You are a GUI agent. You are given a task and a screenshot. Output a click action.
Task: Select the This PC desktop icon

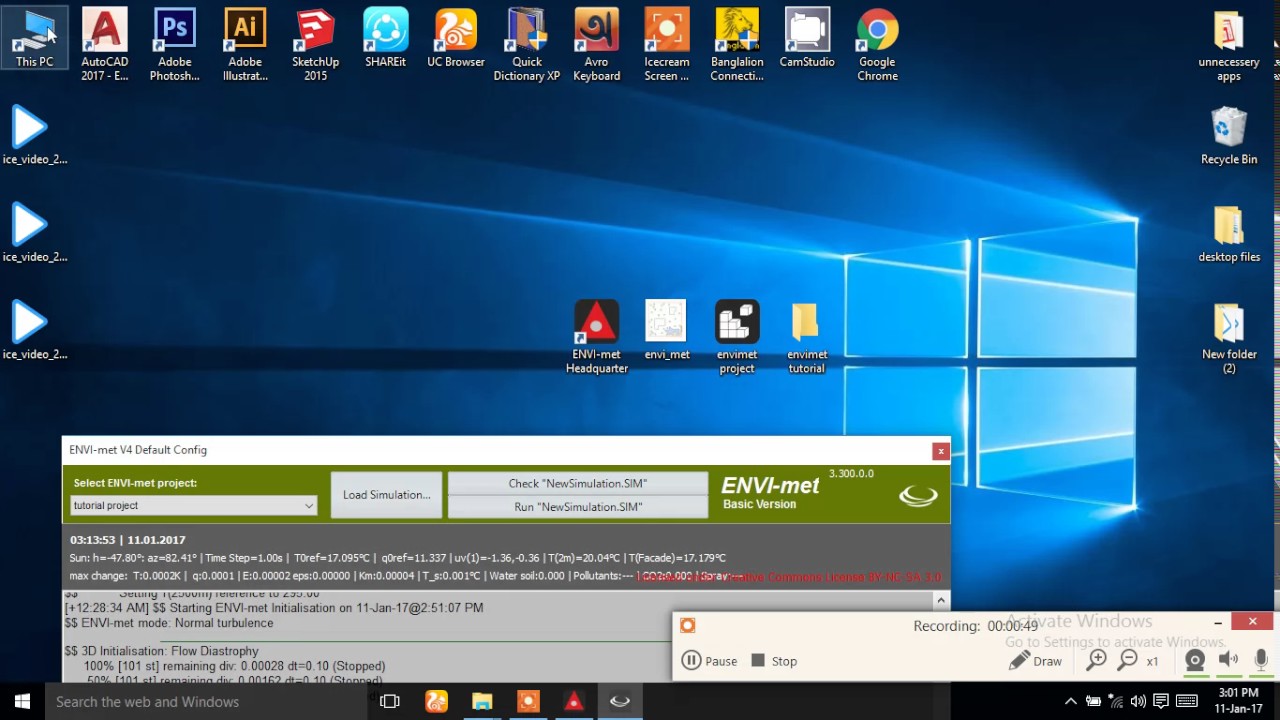pyautogui.click(x=35, y=38)
